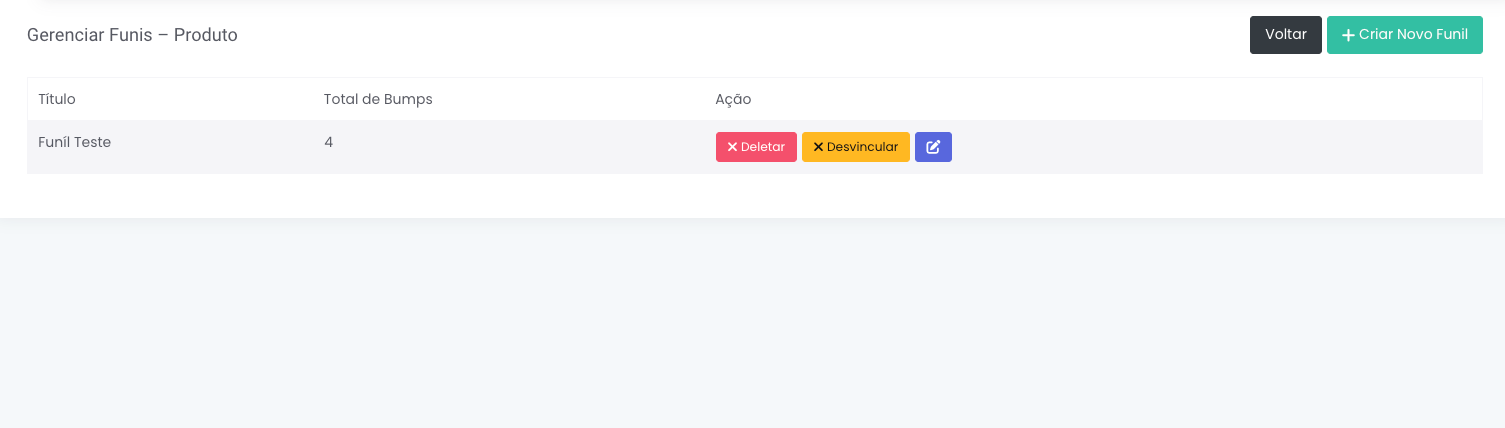The image size is (1505, 428).
Task: Click the edit pencil icon for Funil Teste
Action: pos(933,147)
